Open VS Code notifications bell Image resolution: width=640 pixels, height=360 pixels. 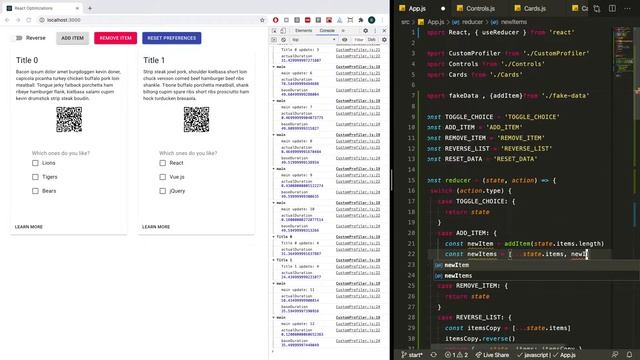click(x=629, y=355)
